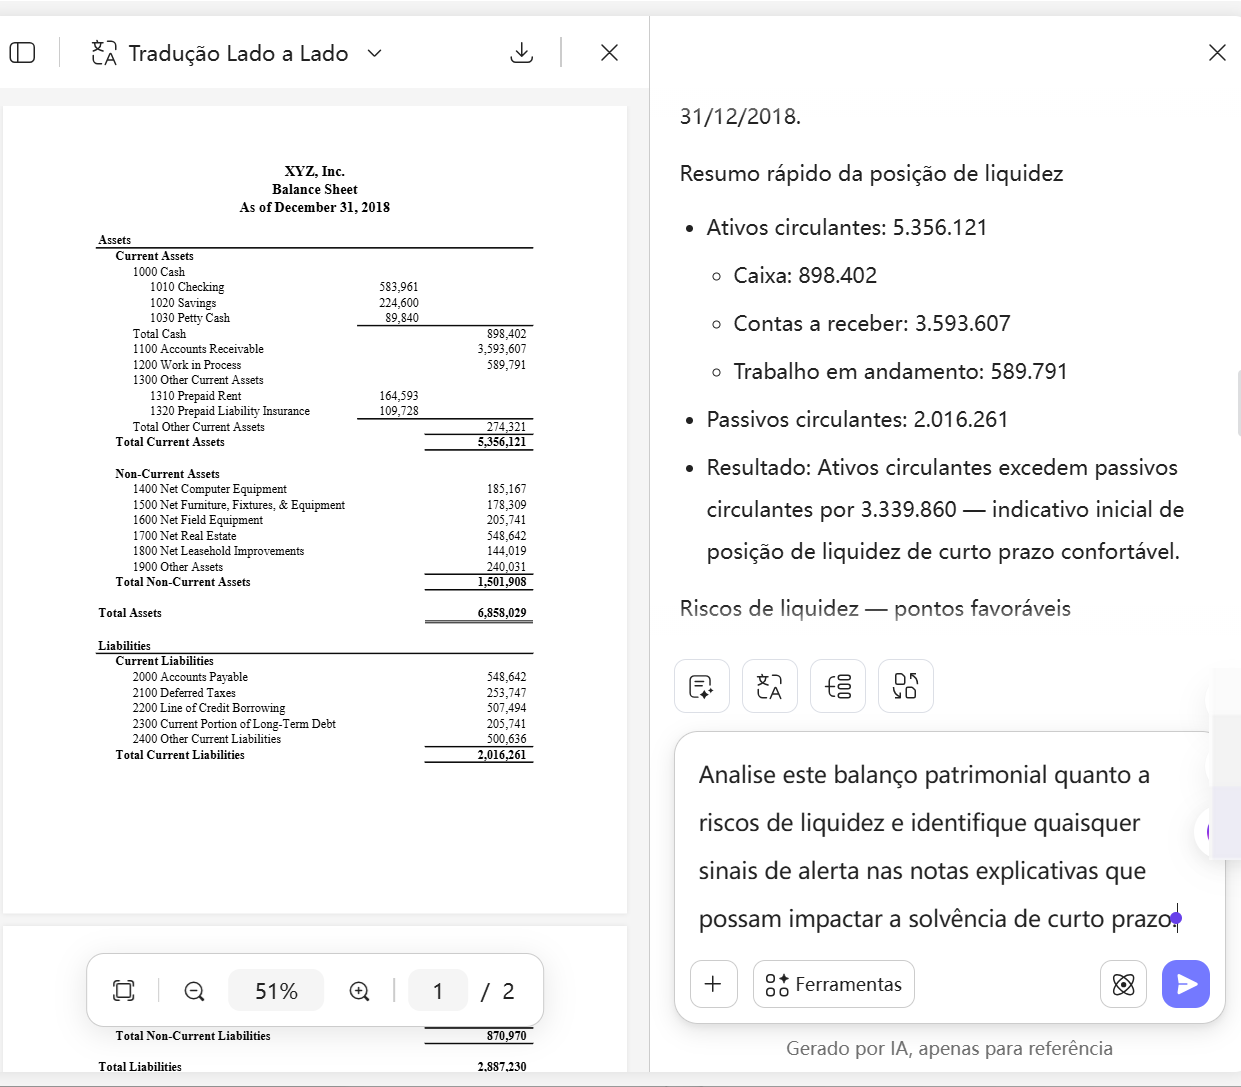Click the translate quick-action icon above chat
Image resolution: width=1241 pixels, height=1087 pixels.
(770, 686)
